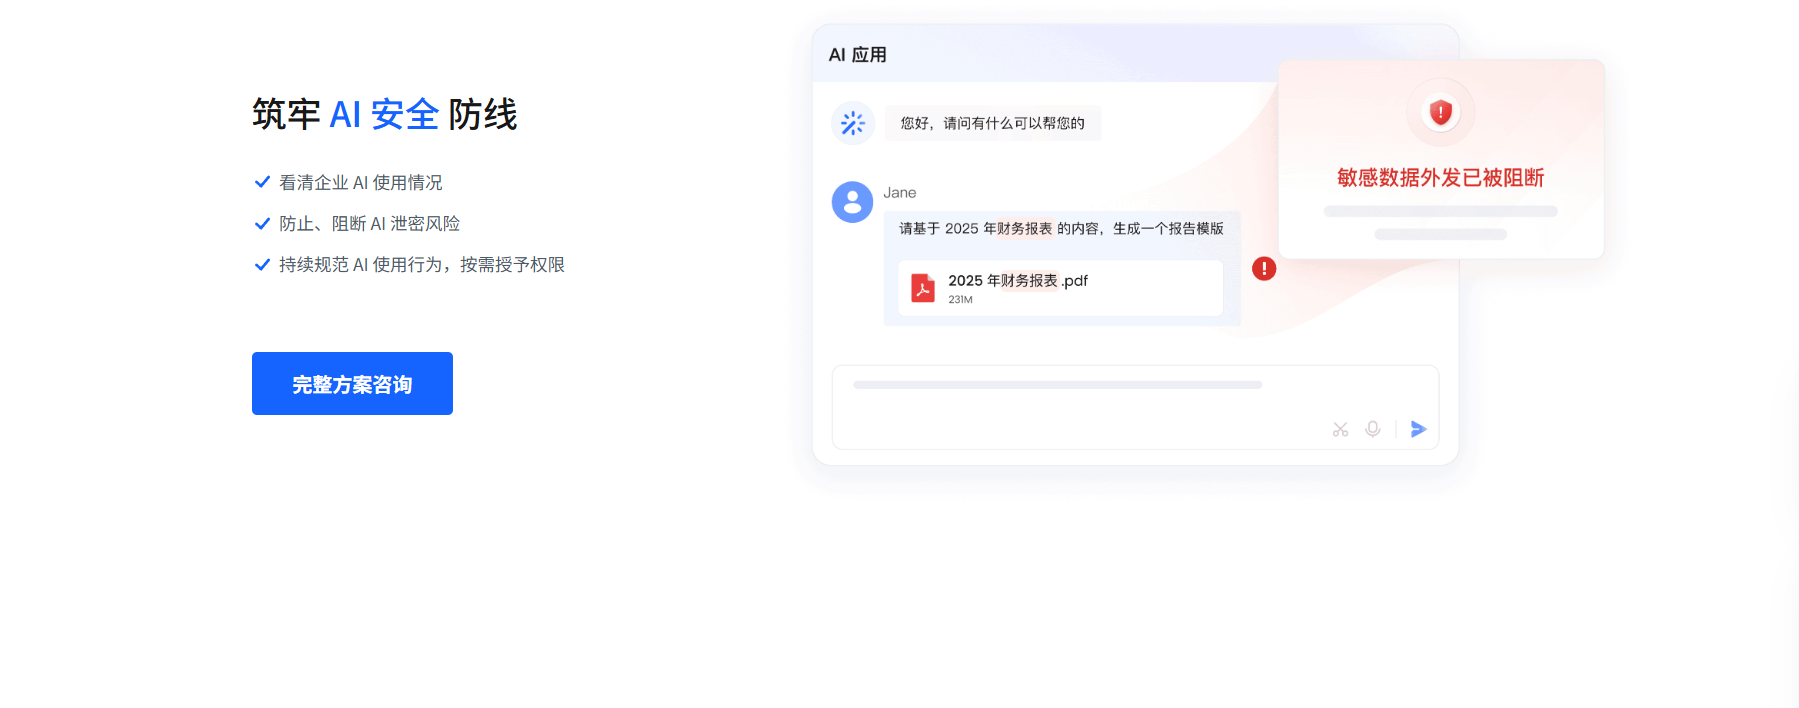Click the 敏感数据外发已被阻断 alert text
Screen dimensions: 1799x708
[x=1440, y=178]
